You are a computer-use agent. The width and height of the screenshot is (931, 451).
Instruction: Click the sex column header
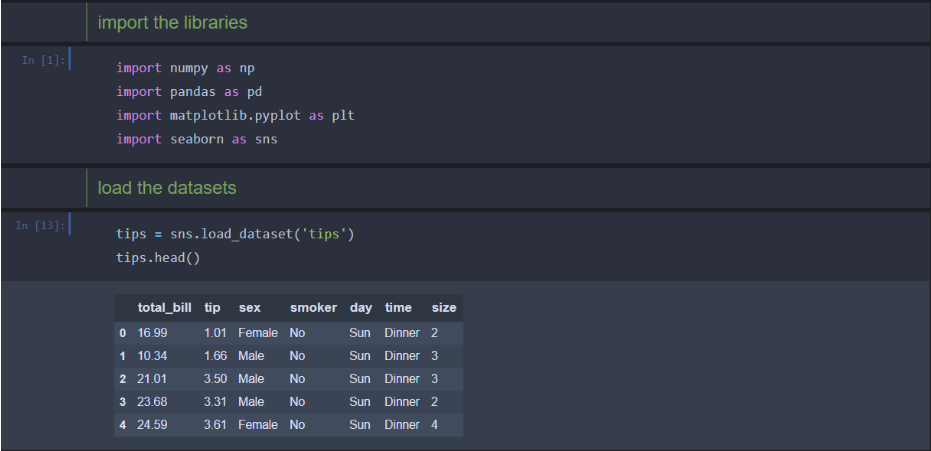(x=249, y=308)
